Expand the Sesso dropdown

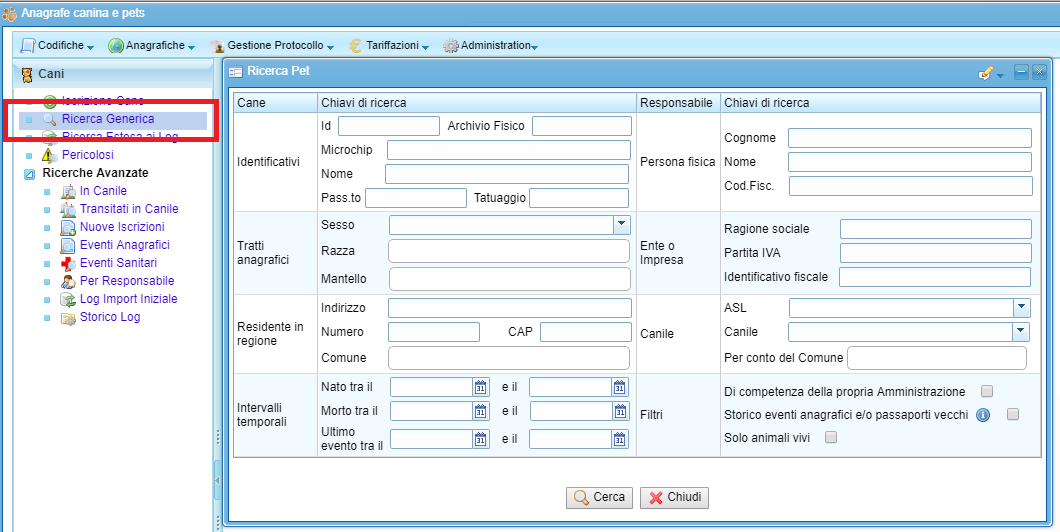(621, 224)
